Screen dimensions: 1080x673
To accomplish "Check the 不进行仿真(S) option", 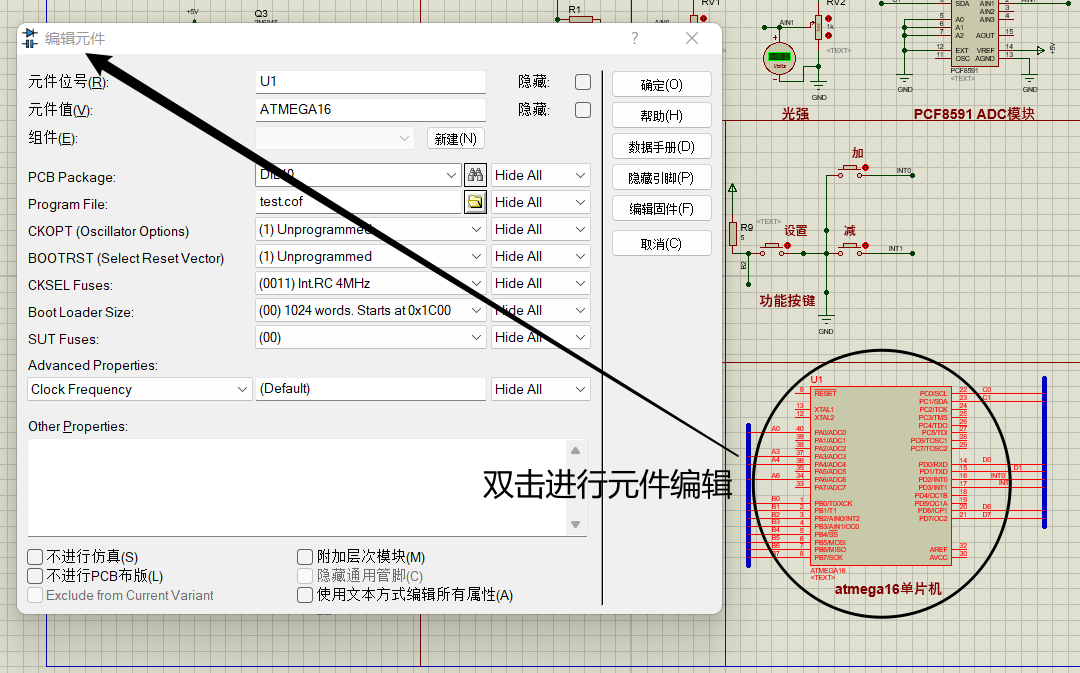I will coord(34,555).
